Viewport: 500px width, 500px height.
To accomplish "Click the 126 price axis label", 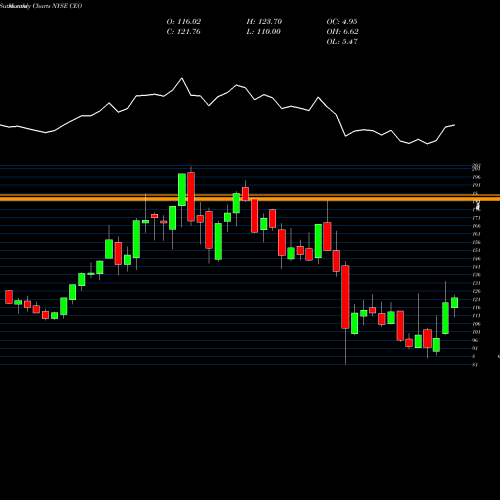I will (x=476, y=291).
